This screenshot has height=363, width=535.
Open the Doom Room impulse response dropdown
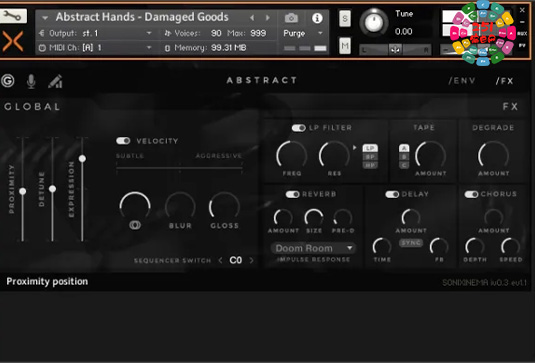pos(313,248)
